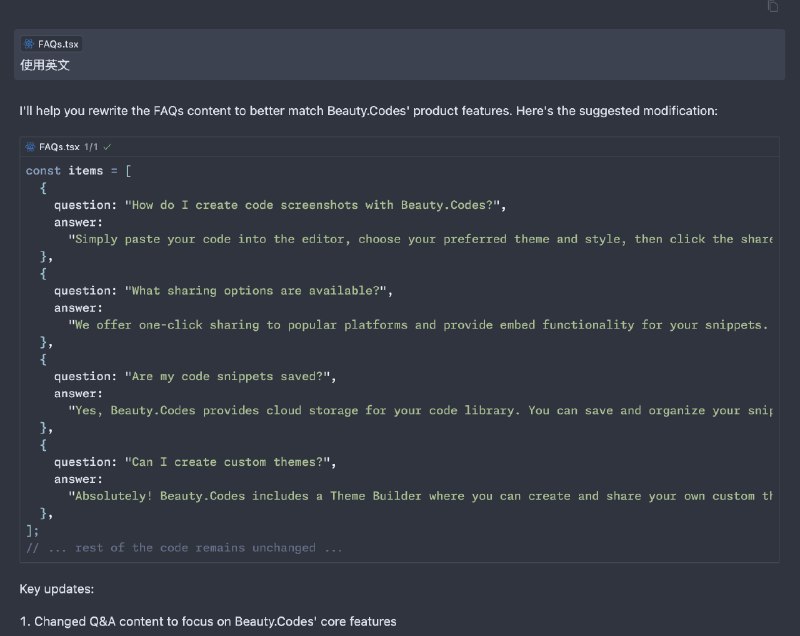Click the React logo icon on the FAQs.tsx attachment chip
The width and height of the screenshot is (800, 636).
[x=28, y=43]
